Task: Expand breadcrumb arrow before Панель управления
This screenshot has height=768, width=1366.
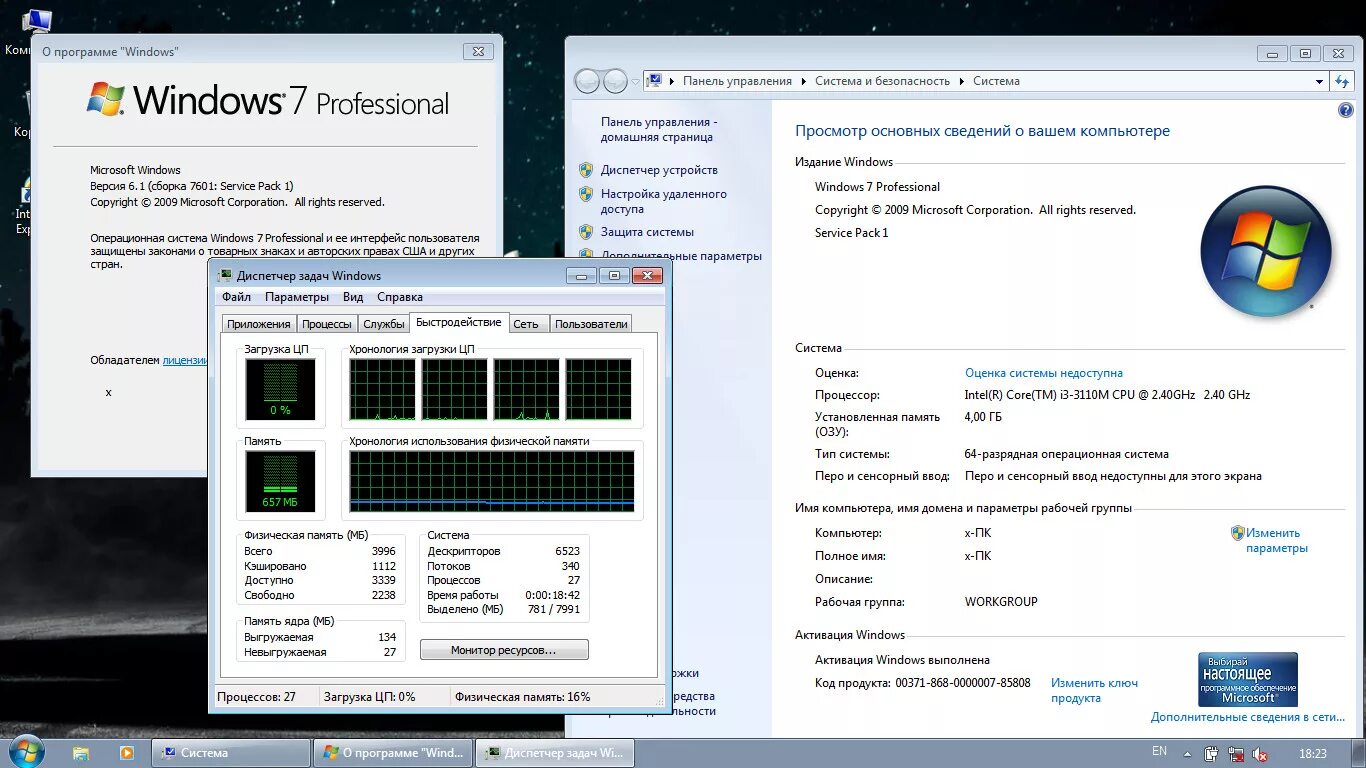Action: point(673,81)
